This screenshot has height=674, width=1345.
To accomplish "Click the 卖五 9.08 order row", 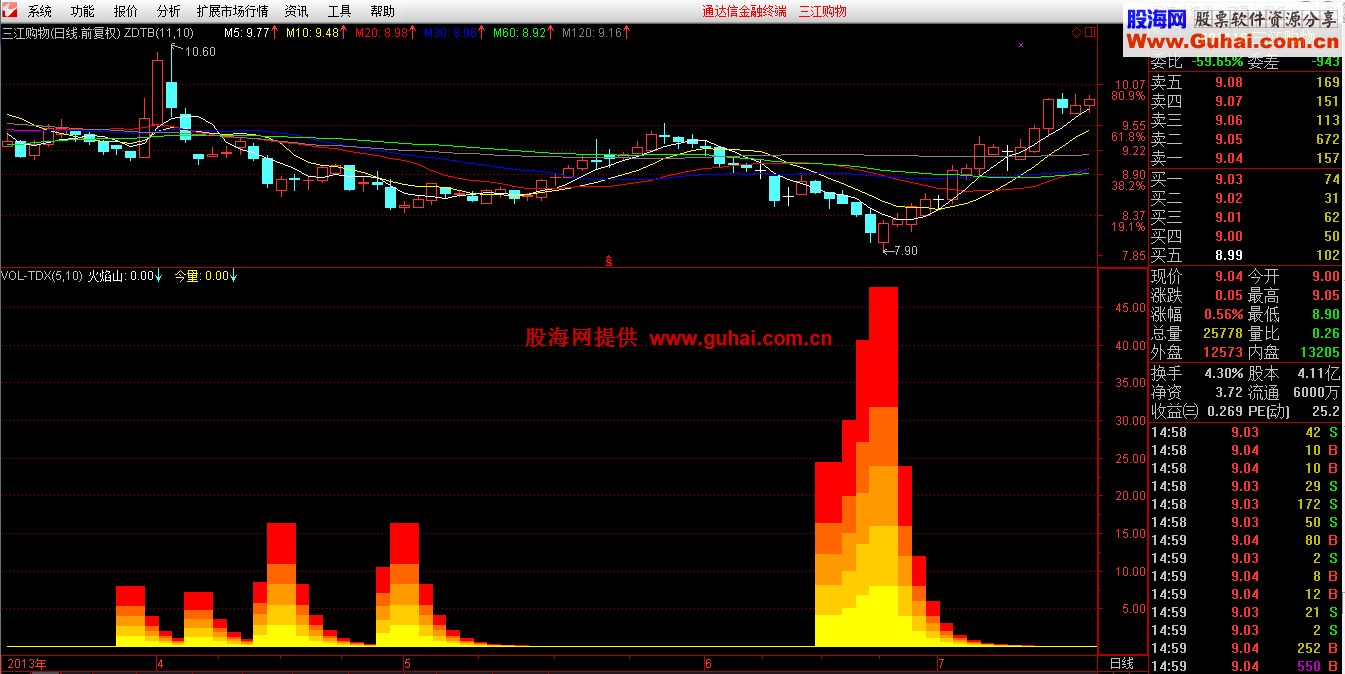I will click(1246, 83).
